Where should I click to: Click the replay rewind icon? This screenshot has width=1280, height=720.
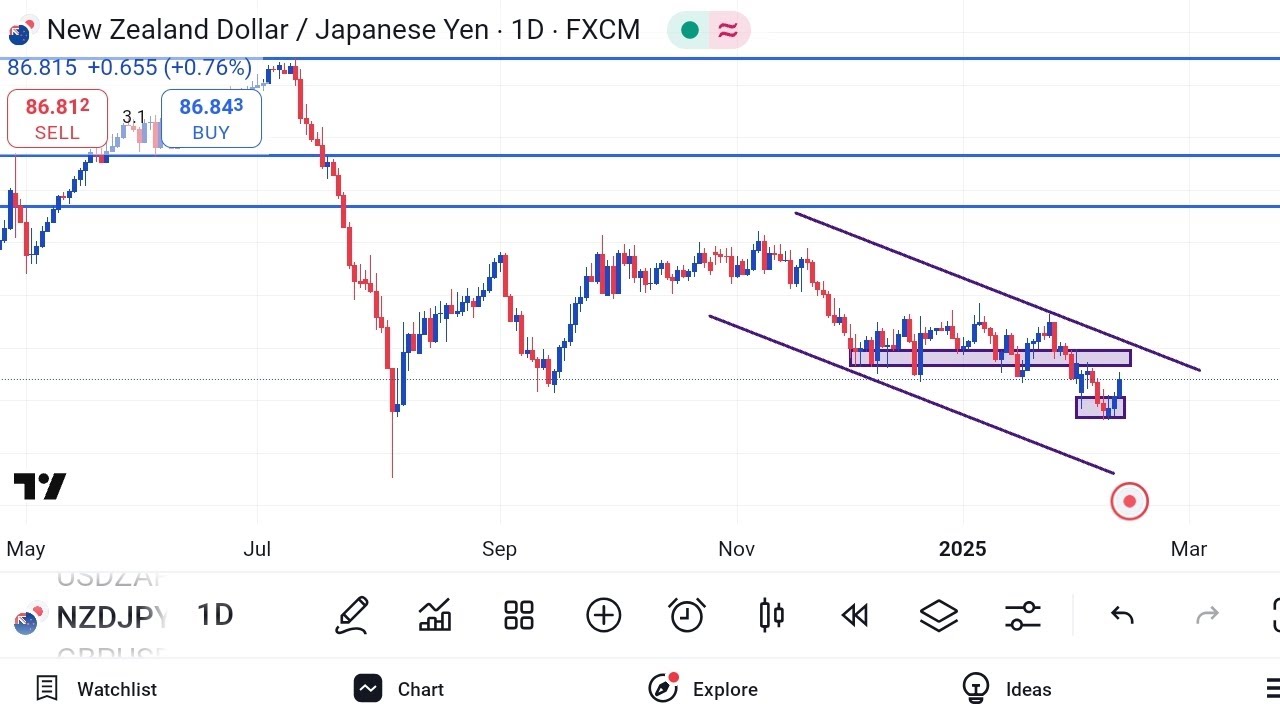pyautogui.click(x=855, y=615)
